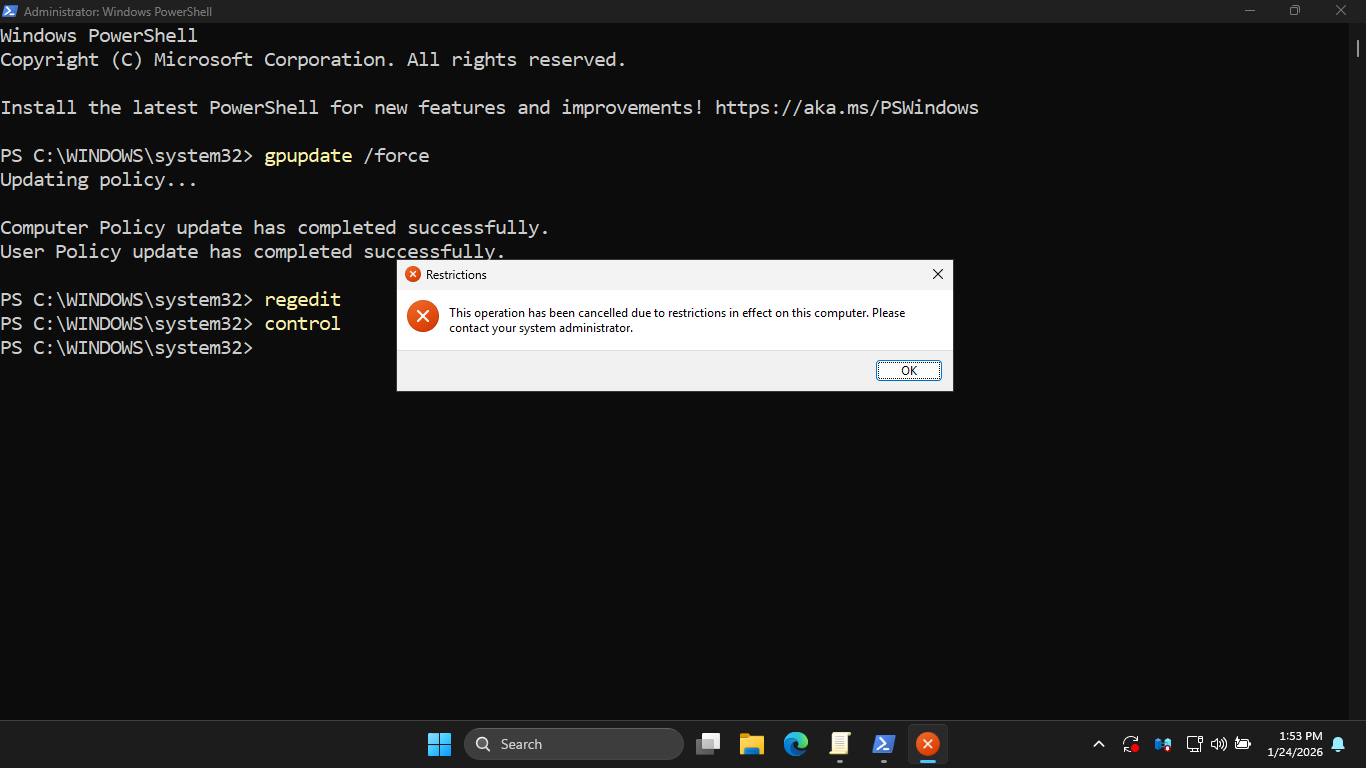Launch File Explorer from the taskbar

[752, 744]
